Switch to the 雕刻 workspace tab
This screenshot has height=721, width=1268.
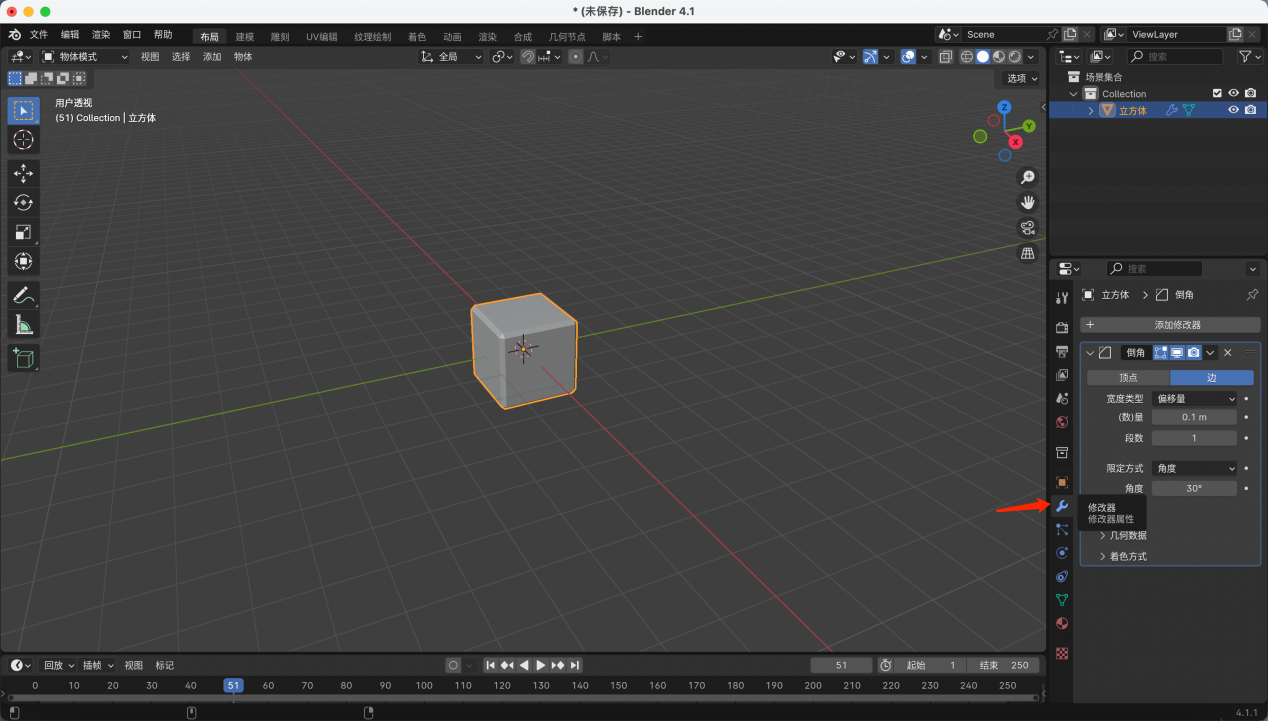pyautogui.click(x=279, y=37)
